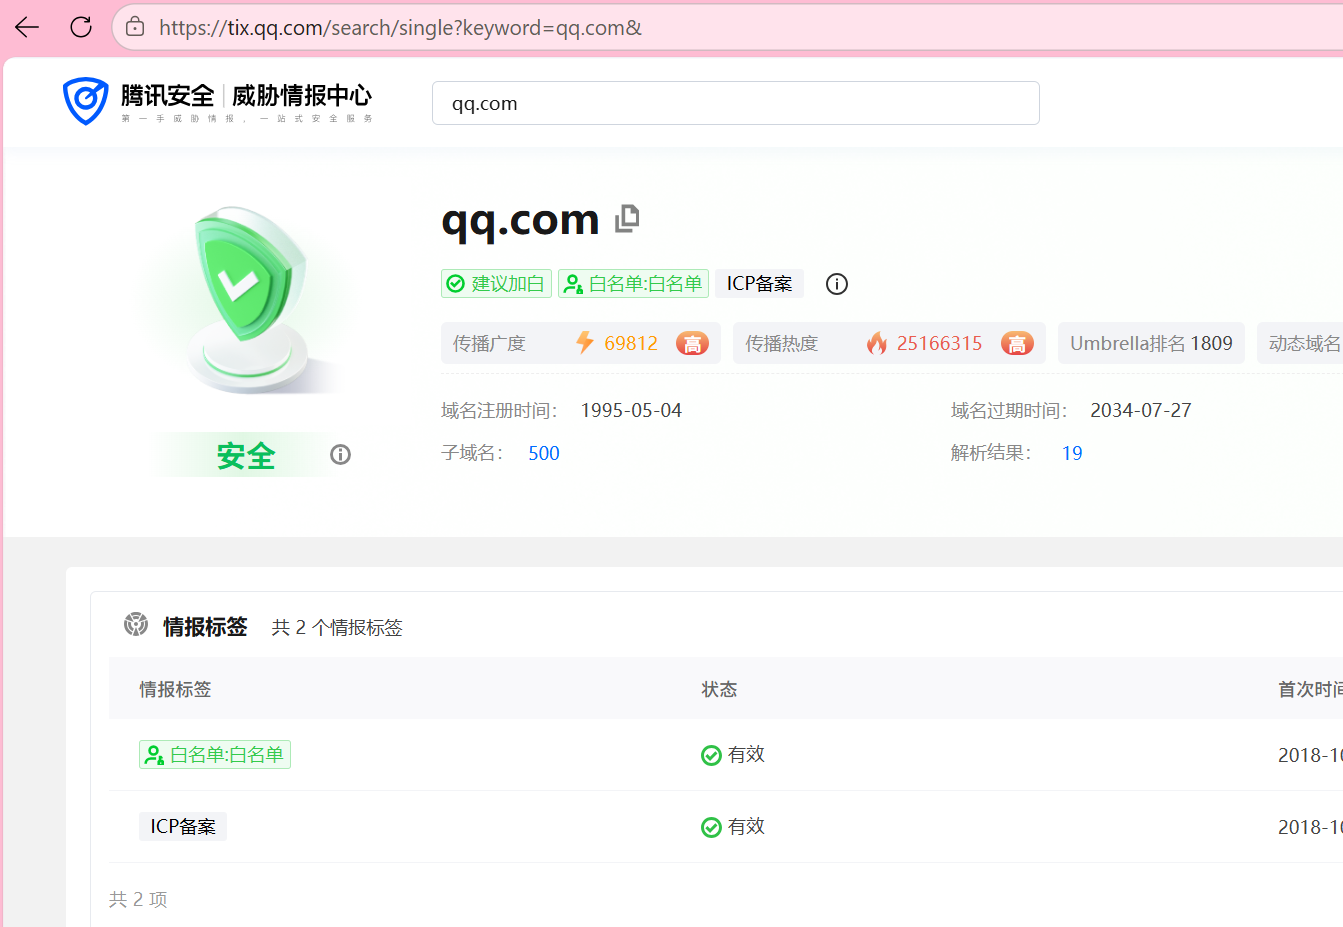Click the ICP备案 tag in the table
This screenshot has width=1343, height=927.
click(x=183, y=827)
